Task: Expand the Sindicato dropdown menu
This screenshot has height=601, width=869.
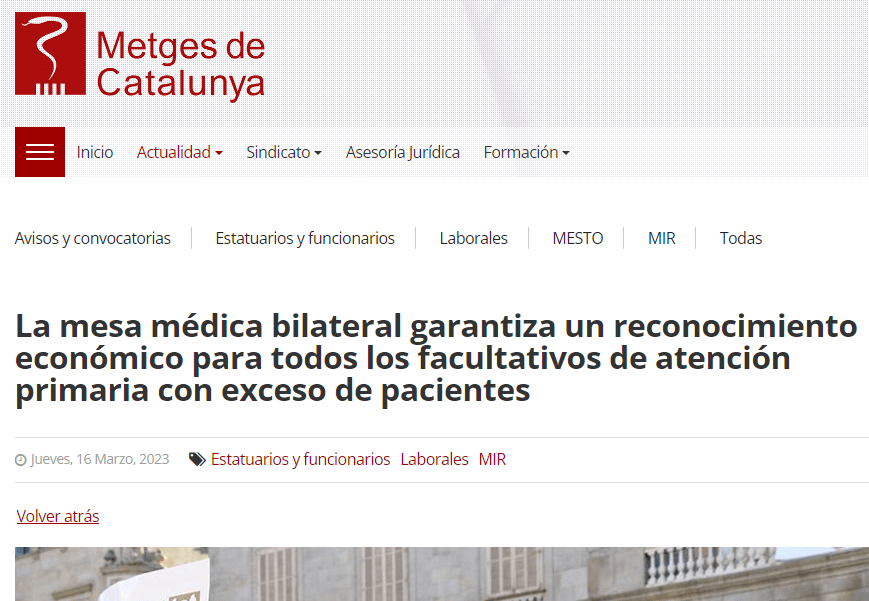Action: [x=284, y=152]
